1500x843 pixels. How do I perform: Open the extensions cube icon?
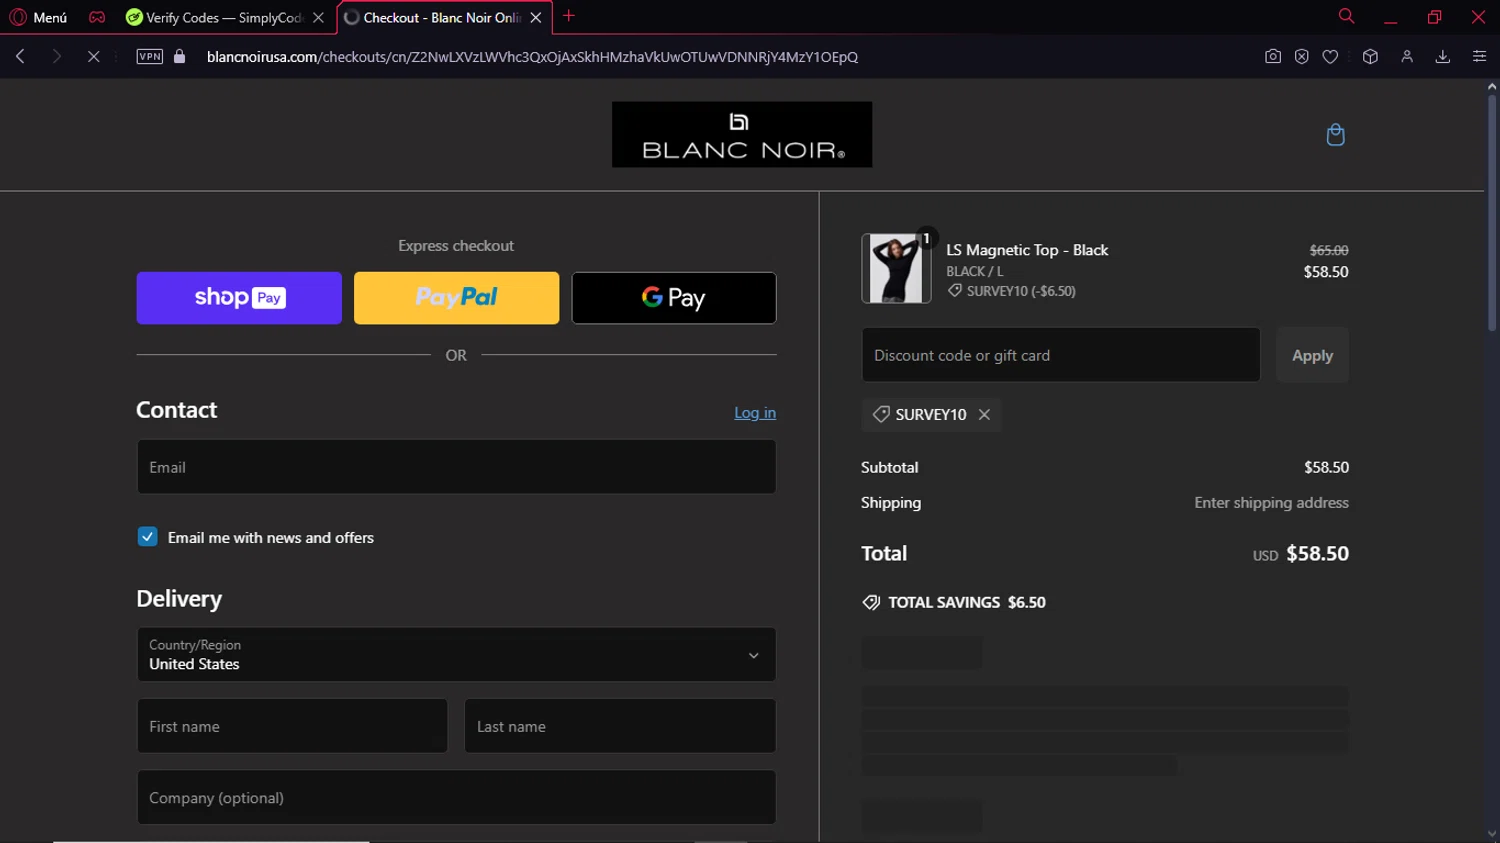click(x=1370, y=57)
